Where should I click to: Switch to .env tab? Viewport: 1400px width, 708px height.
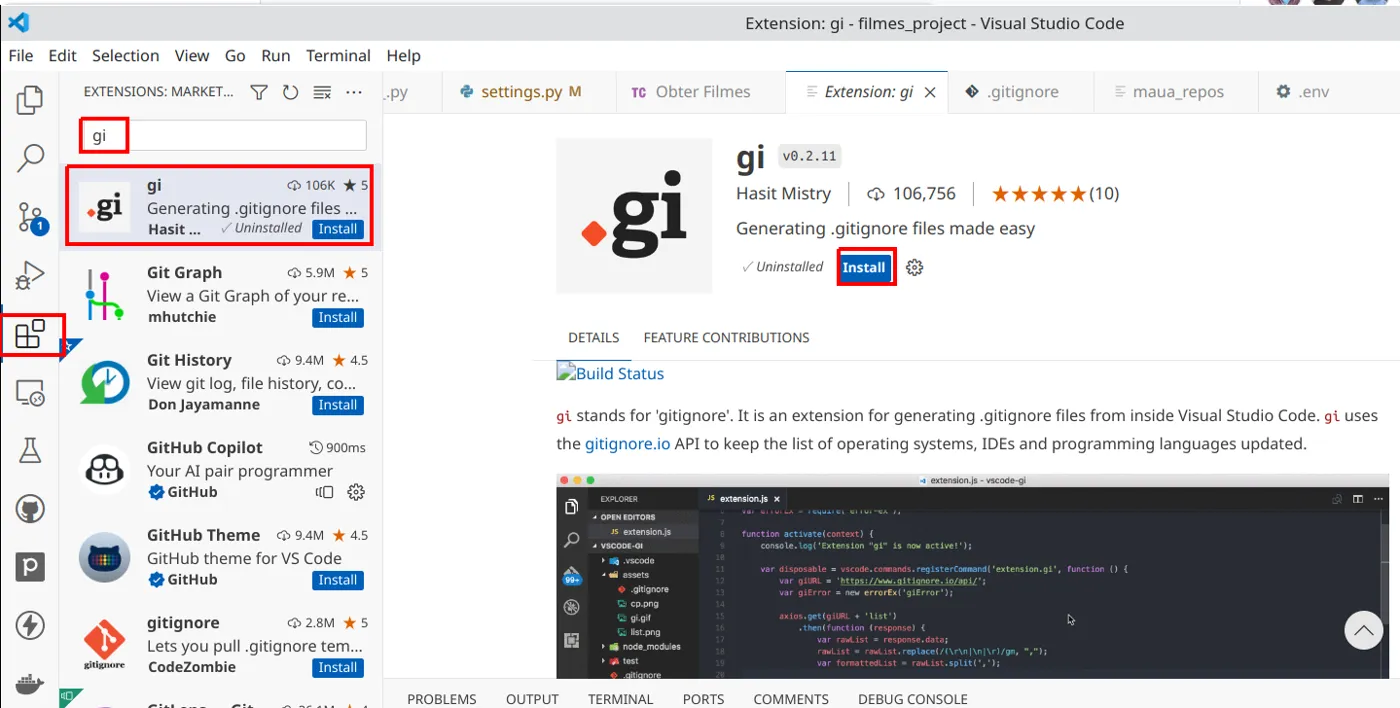click(x=1314, y=92)
